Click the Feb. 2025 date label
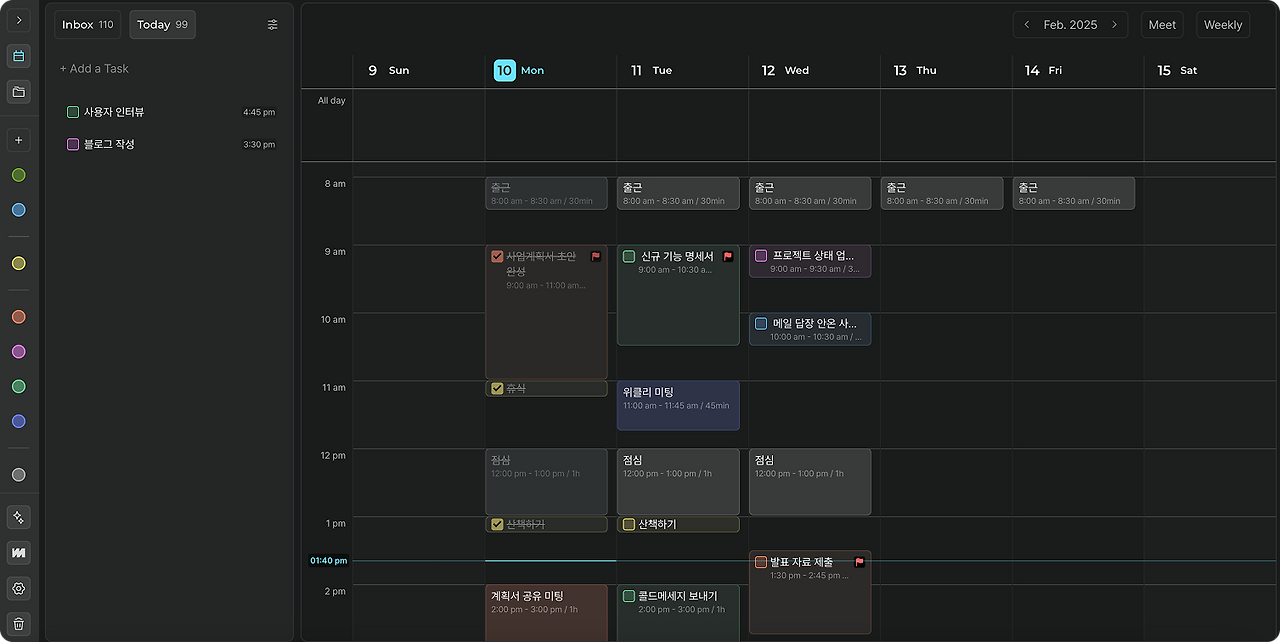The height and width of the screenshot is (642, 1280). pos(1070,25)
